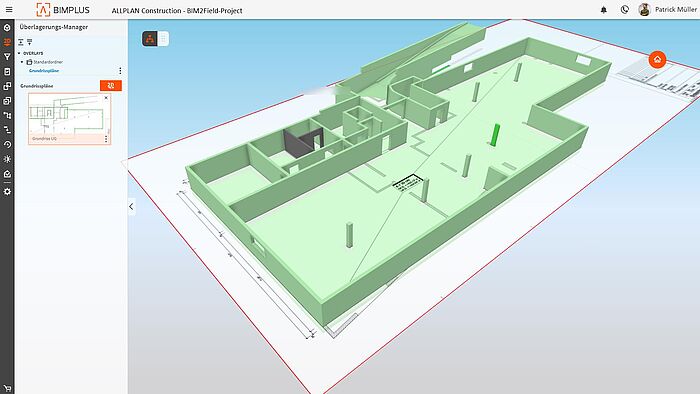The height and width of the screenshot is (394, 700).
Task: Collapse the left side panel arrow
Action: pyautogui.click(x=131, y=207)
